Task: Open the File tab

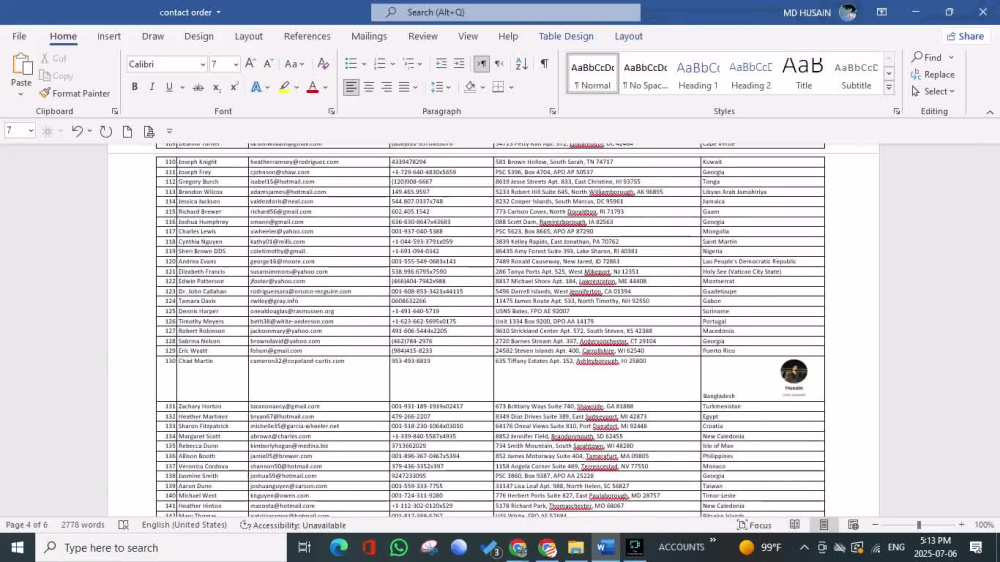Action: pyautogui.click(x=19, y=36)
